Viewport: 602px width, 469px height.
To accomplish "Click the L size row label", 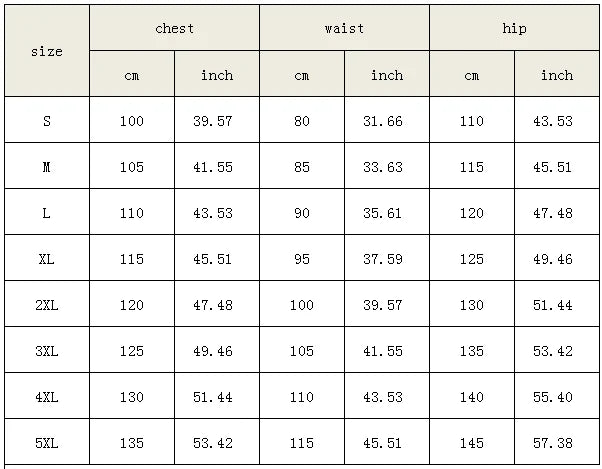I will pos(47,213).
